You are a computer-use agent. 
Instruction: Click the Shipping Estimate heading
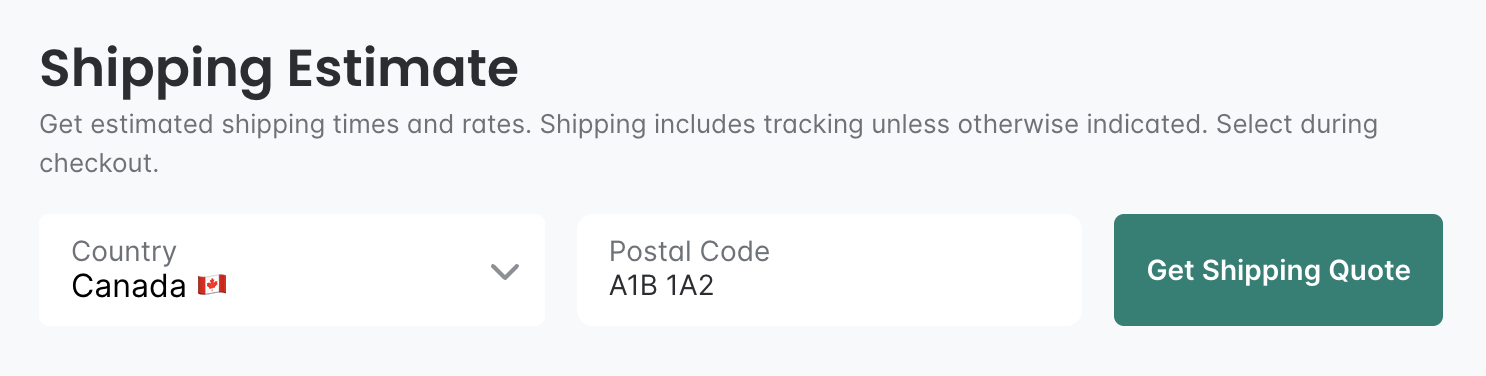[279, 70]
